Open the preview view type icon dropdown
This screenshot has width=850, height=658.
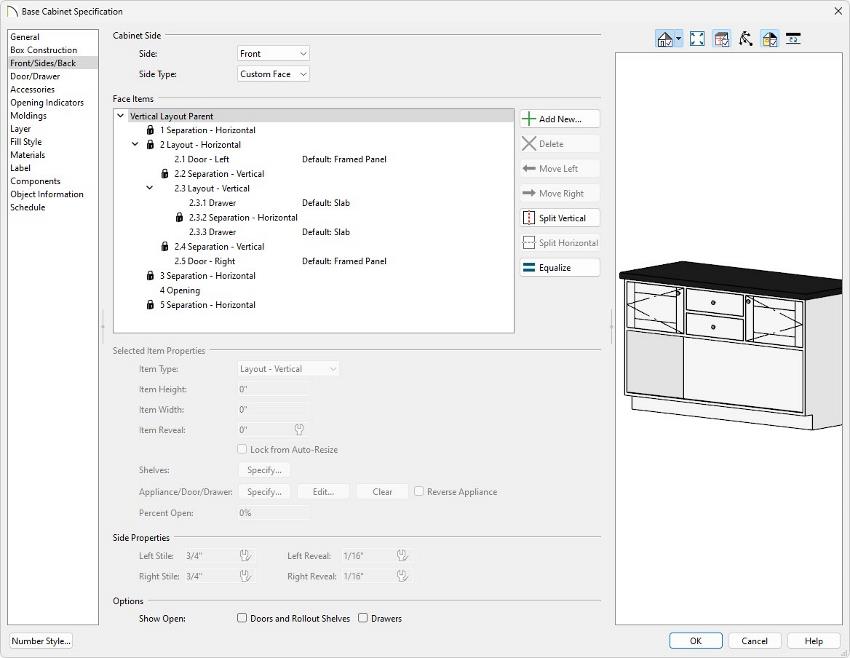click(x=678, y=39)
